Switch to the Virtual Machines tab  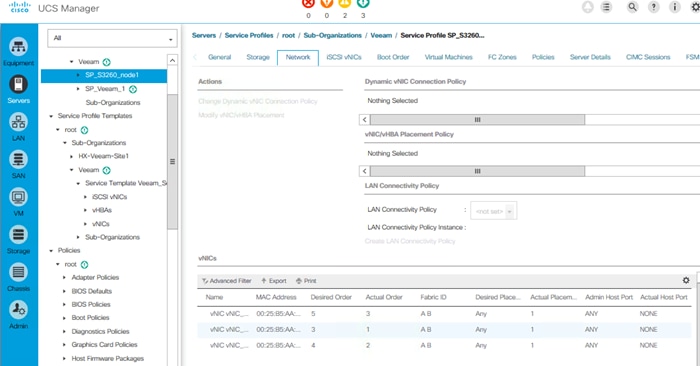pos(449,57)
